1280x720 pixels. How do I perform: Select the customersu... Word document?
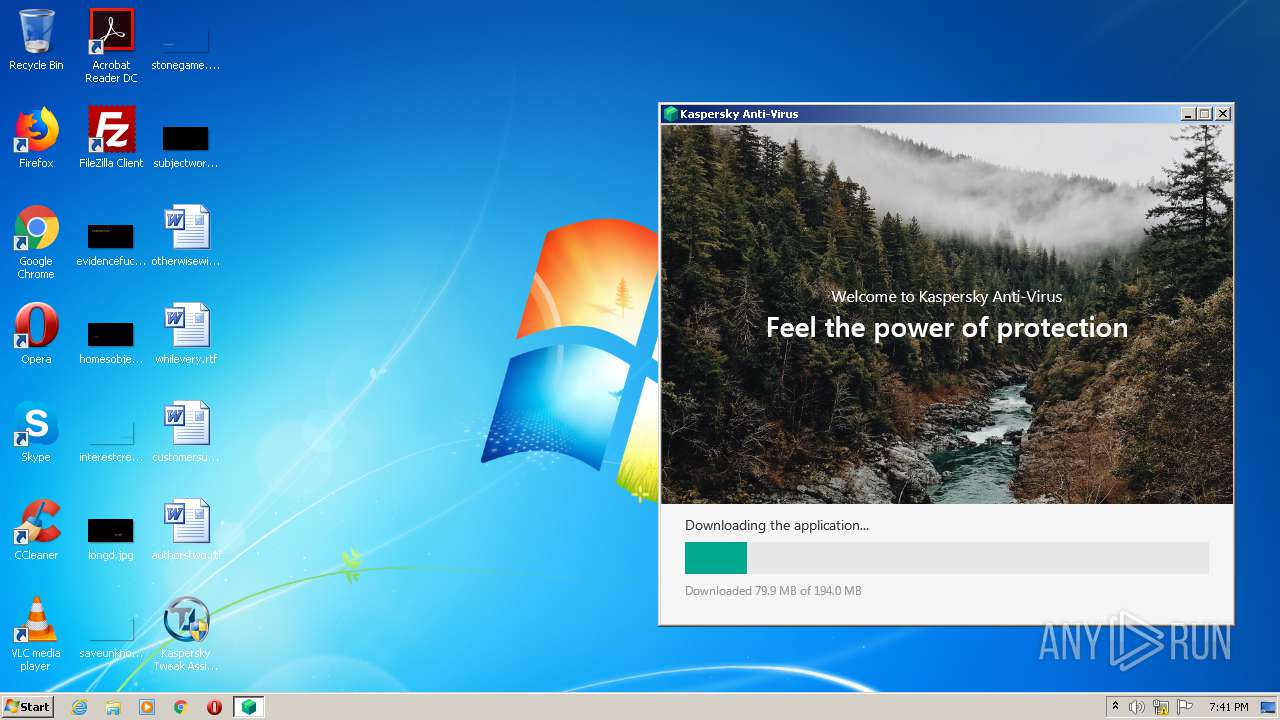(x=185, y=432)
